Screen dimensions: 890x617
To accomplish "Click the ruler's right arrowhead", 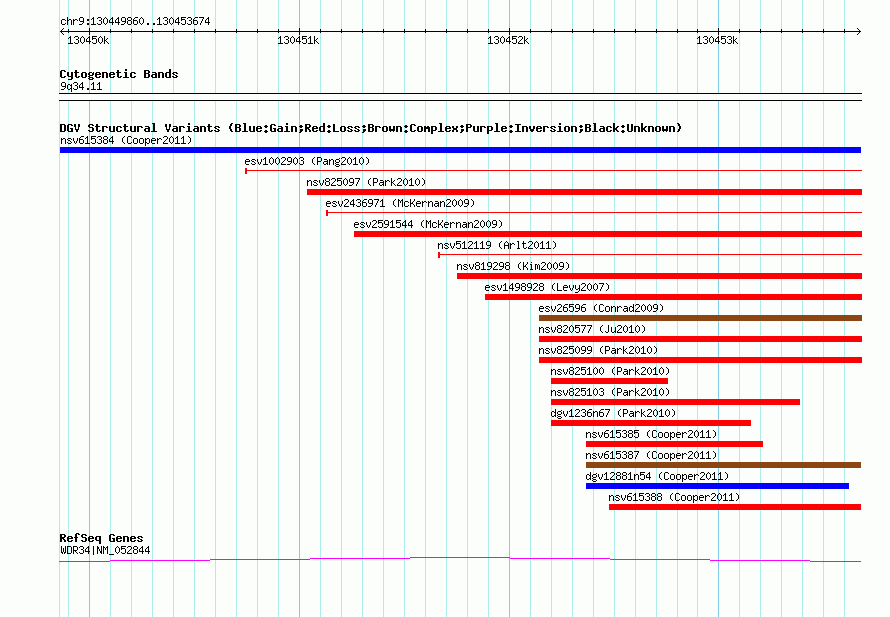I will pos(858,32).
